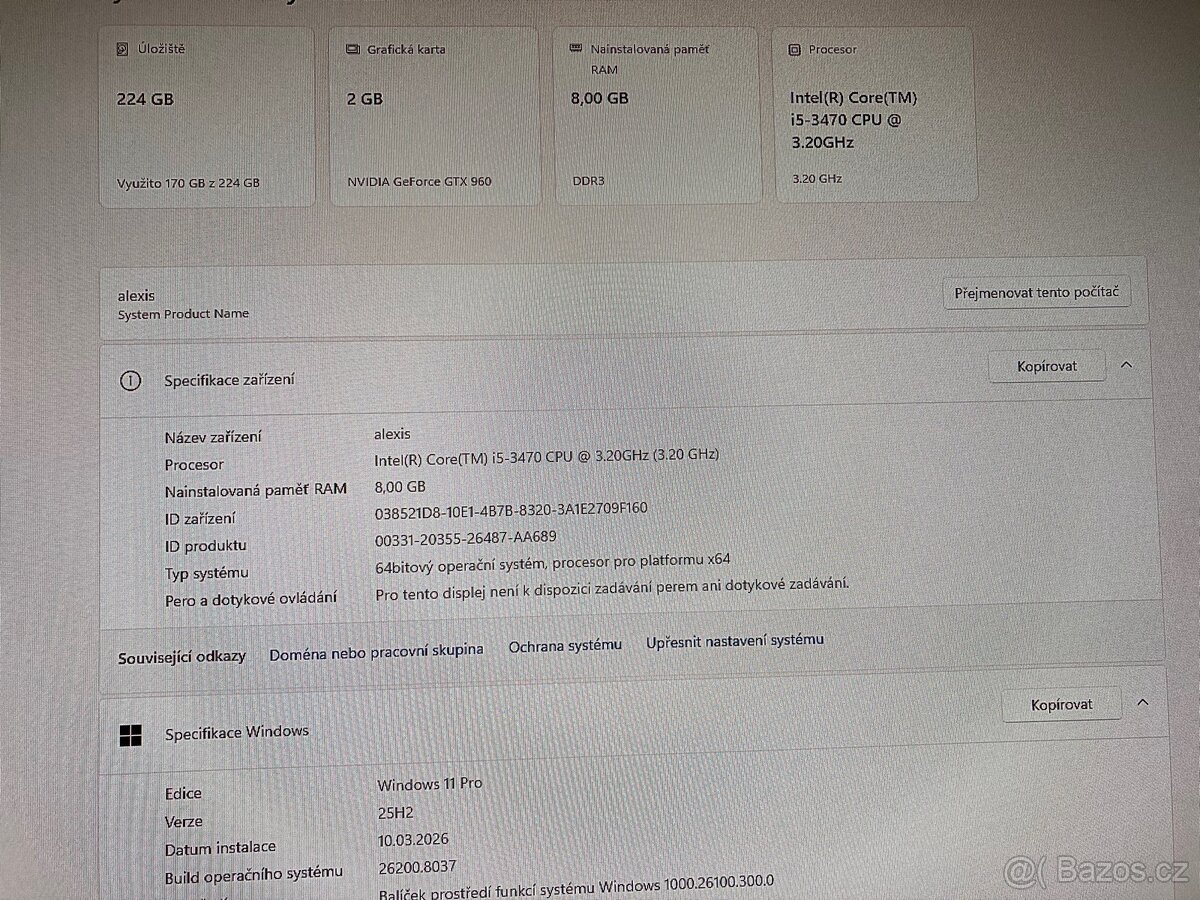This screenshot has width=1200, height=900.
Task: Click the Pero a dotykové ovládání label
Action: coord(251,599)
